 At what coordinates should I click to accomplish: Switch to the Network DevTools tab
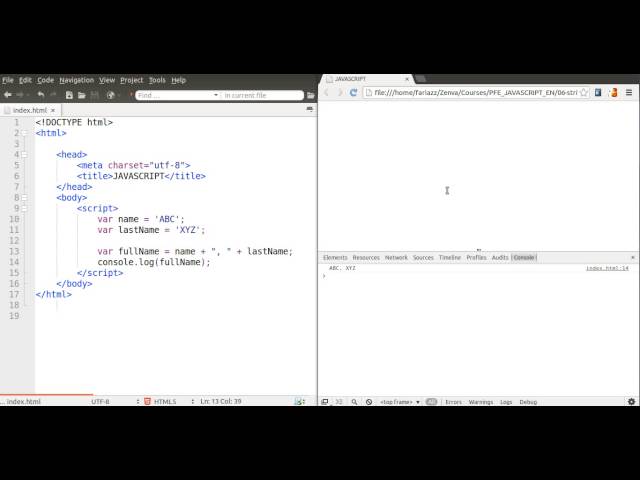396,258
